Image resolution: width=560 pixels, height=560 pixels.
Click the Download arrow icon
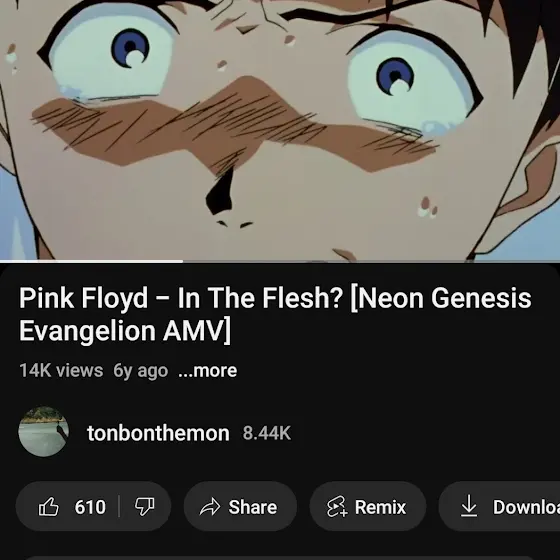(469, 506)
